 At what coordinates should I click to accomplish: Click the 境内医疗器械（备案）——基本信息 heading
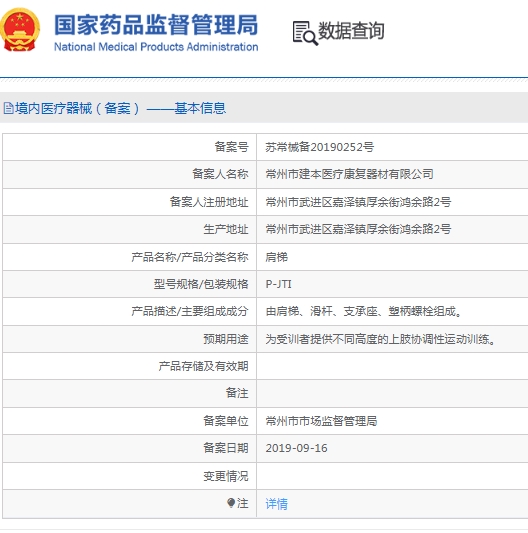point(120,108)
